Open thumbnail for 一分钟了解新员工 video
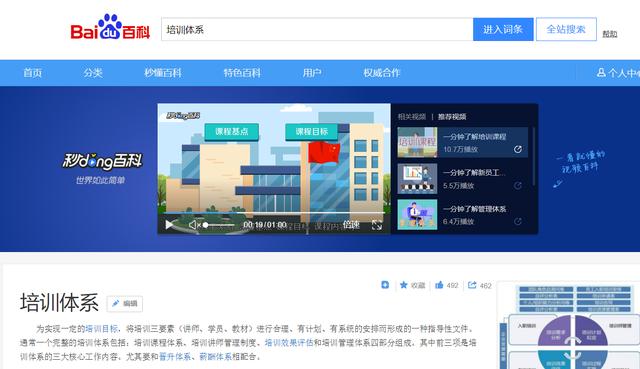This screenshot has width=640, height=369. pyautogui.click(x=417, y=178)
